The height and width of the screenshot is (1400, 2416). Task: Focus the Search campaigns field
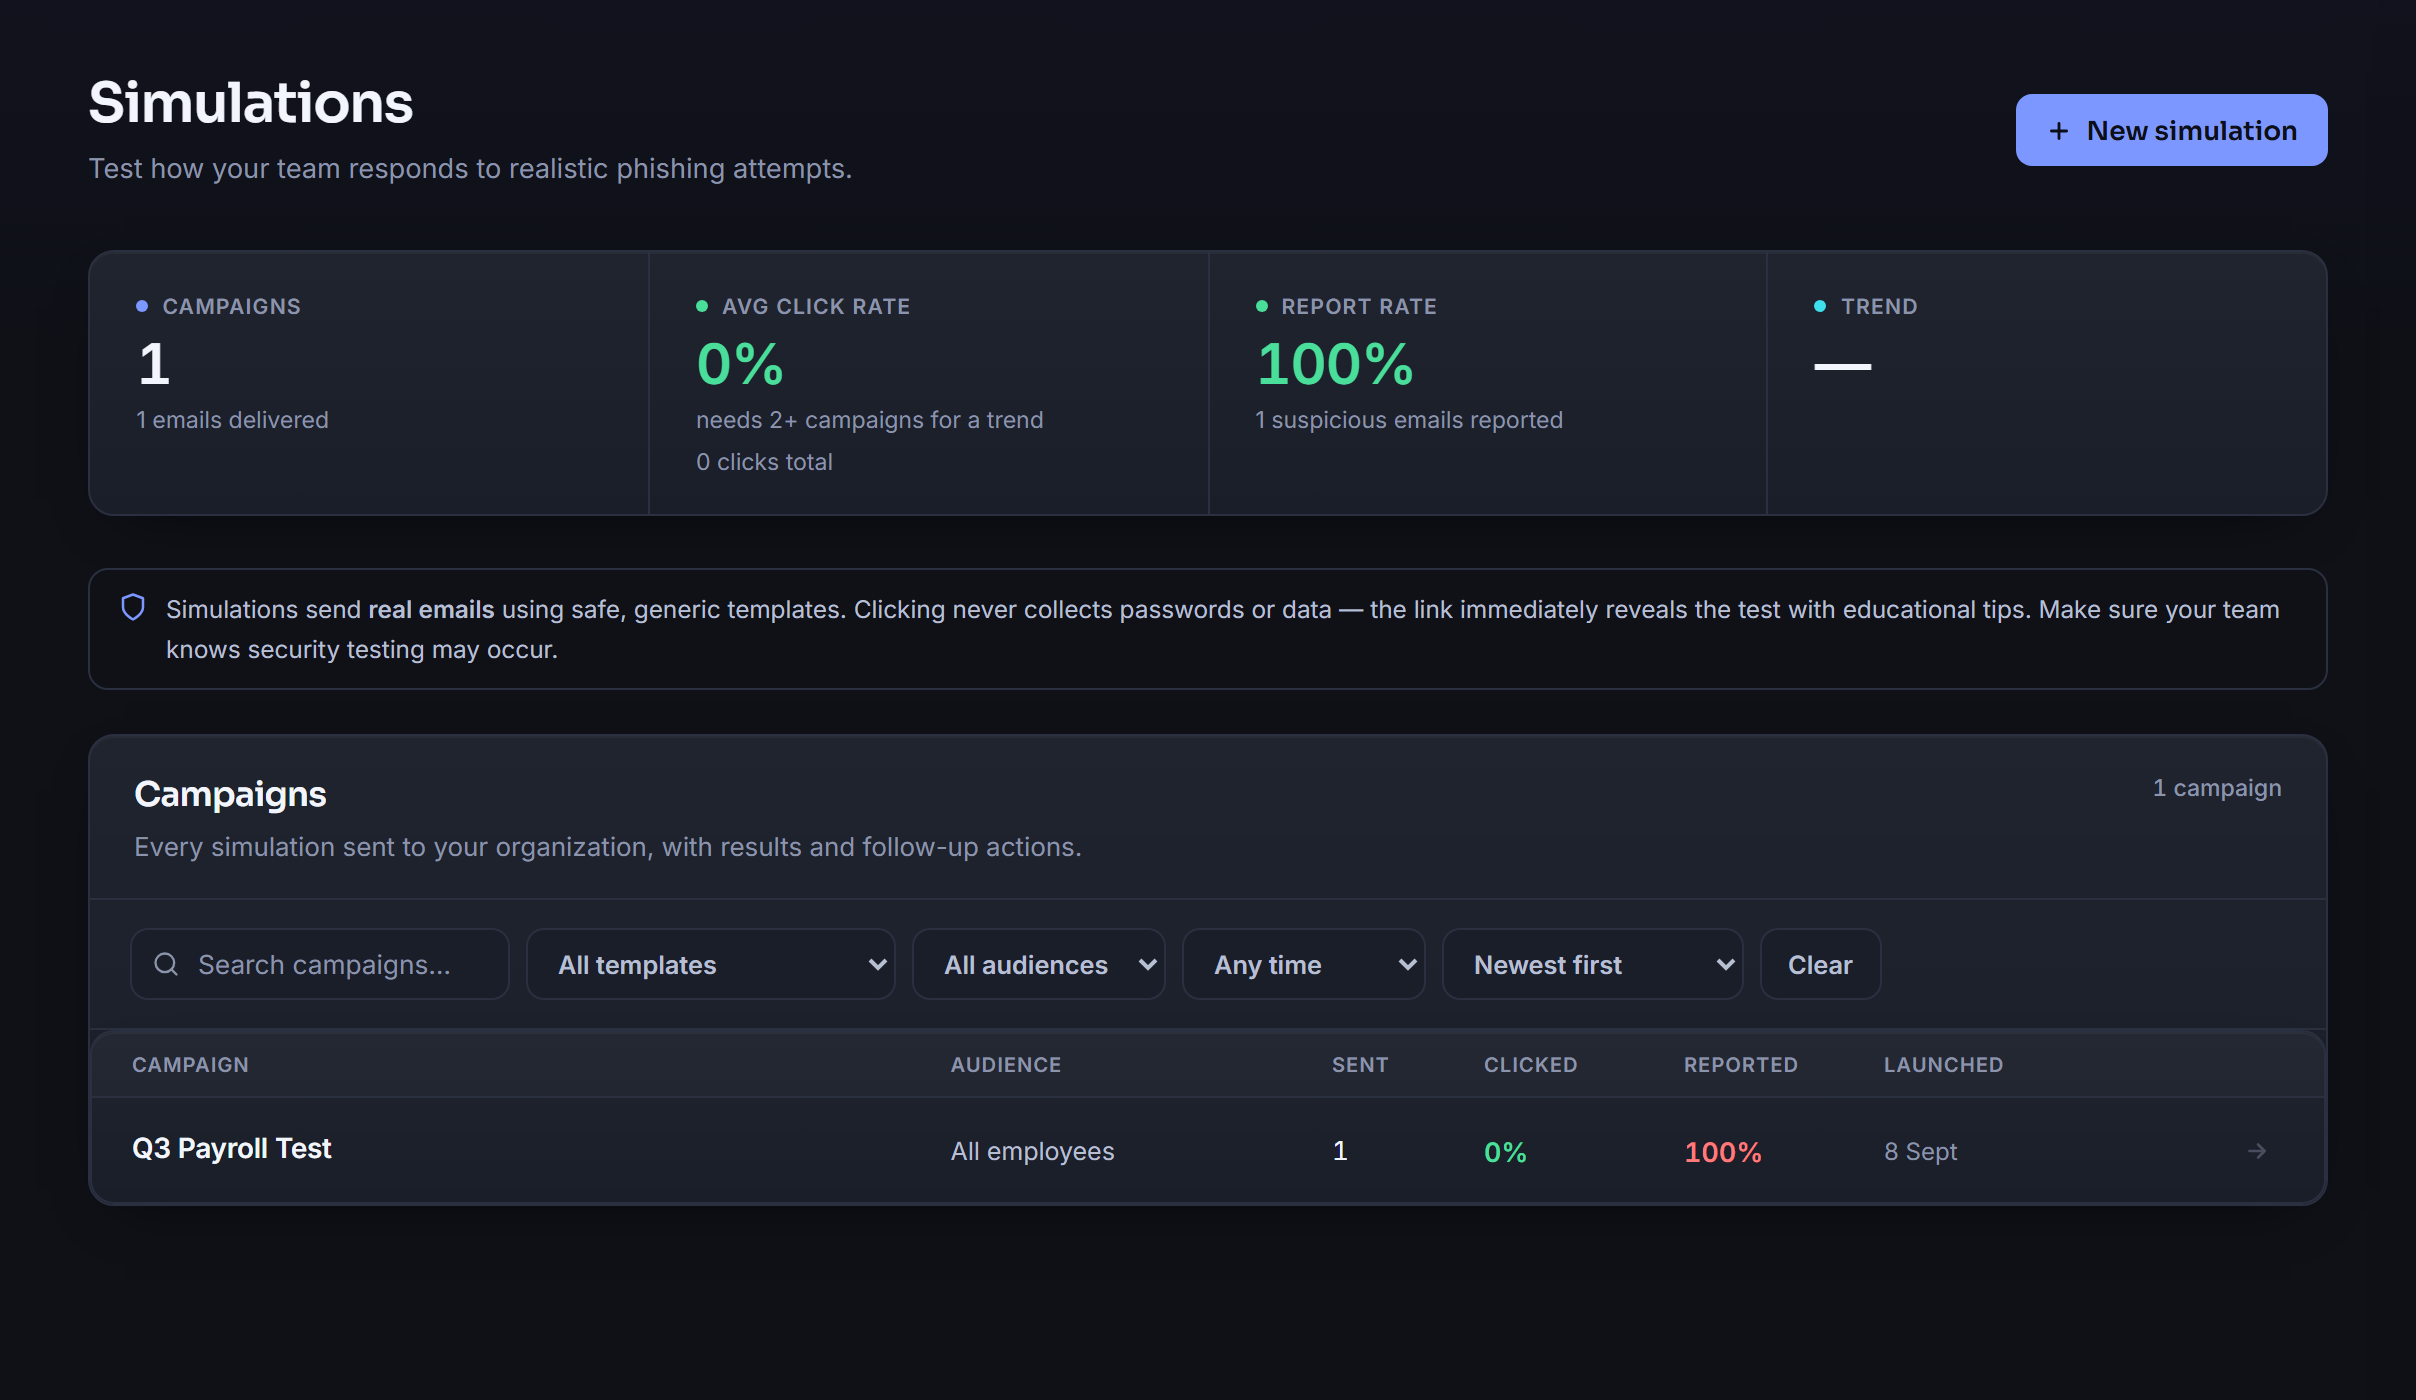pyautogui.click(x=320, y=964)
